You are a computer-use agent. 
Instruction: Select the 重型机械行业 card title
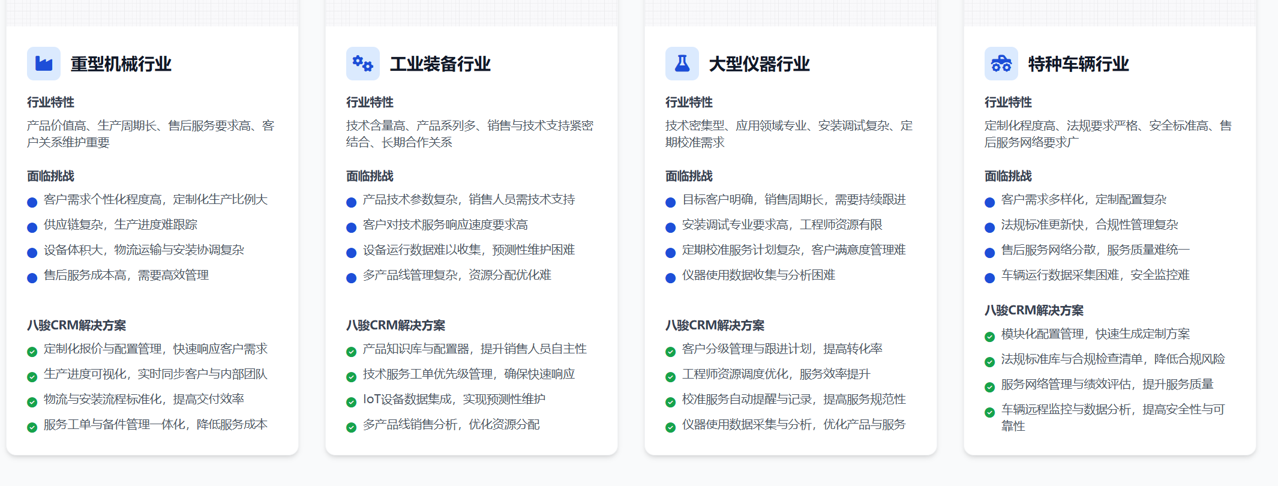121,64
